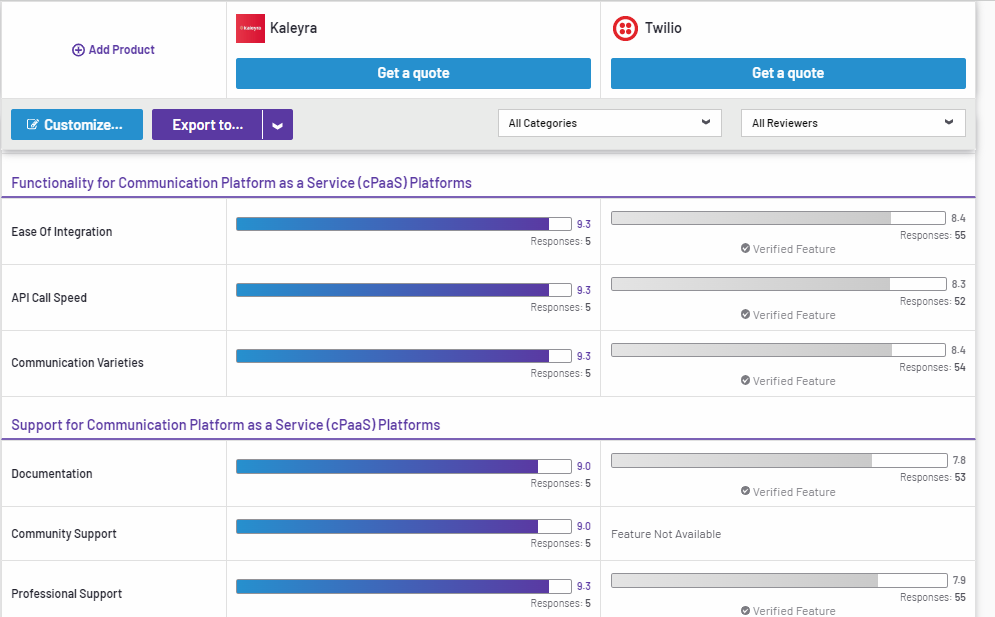
Task: Click the Customize button
Action: pos(77,124)
